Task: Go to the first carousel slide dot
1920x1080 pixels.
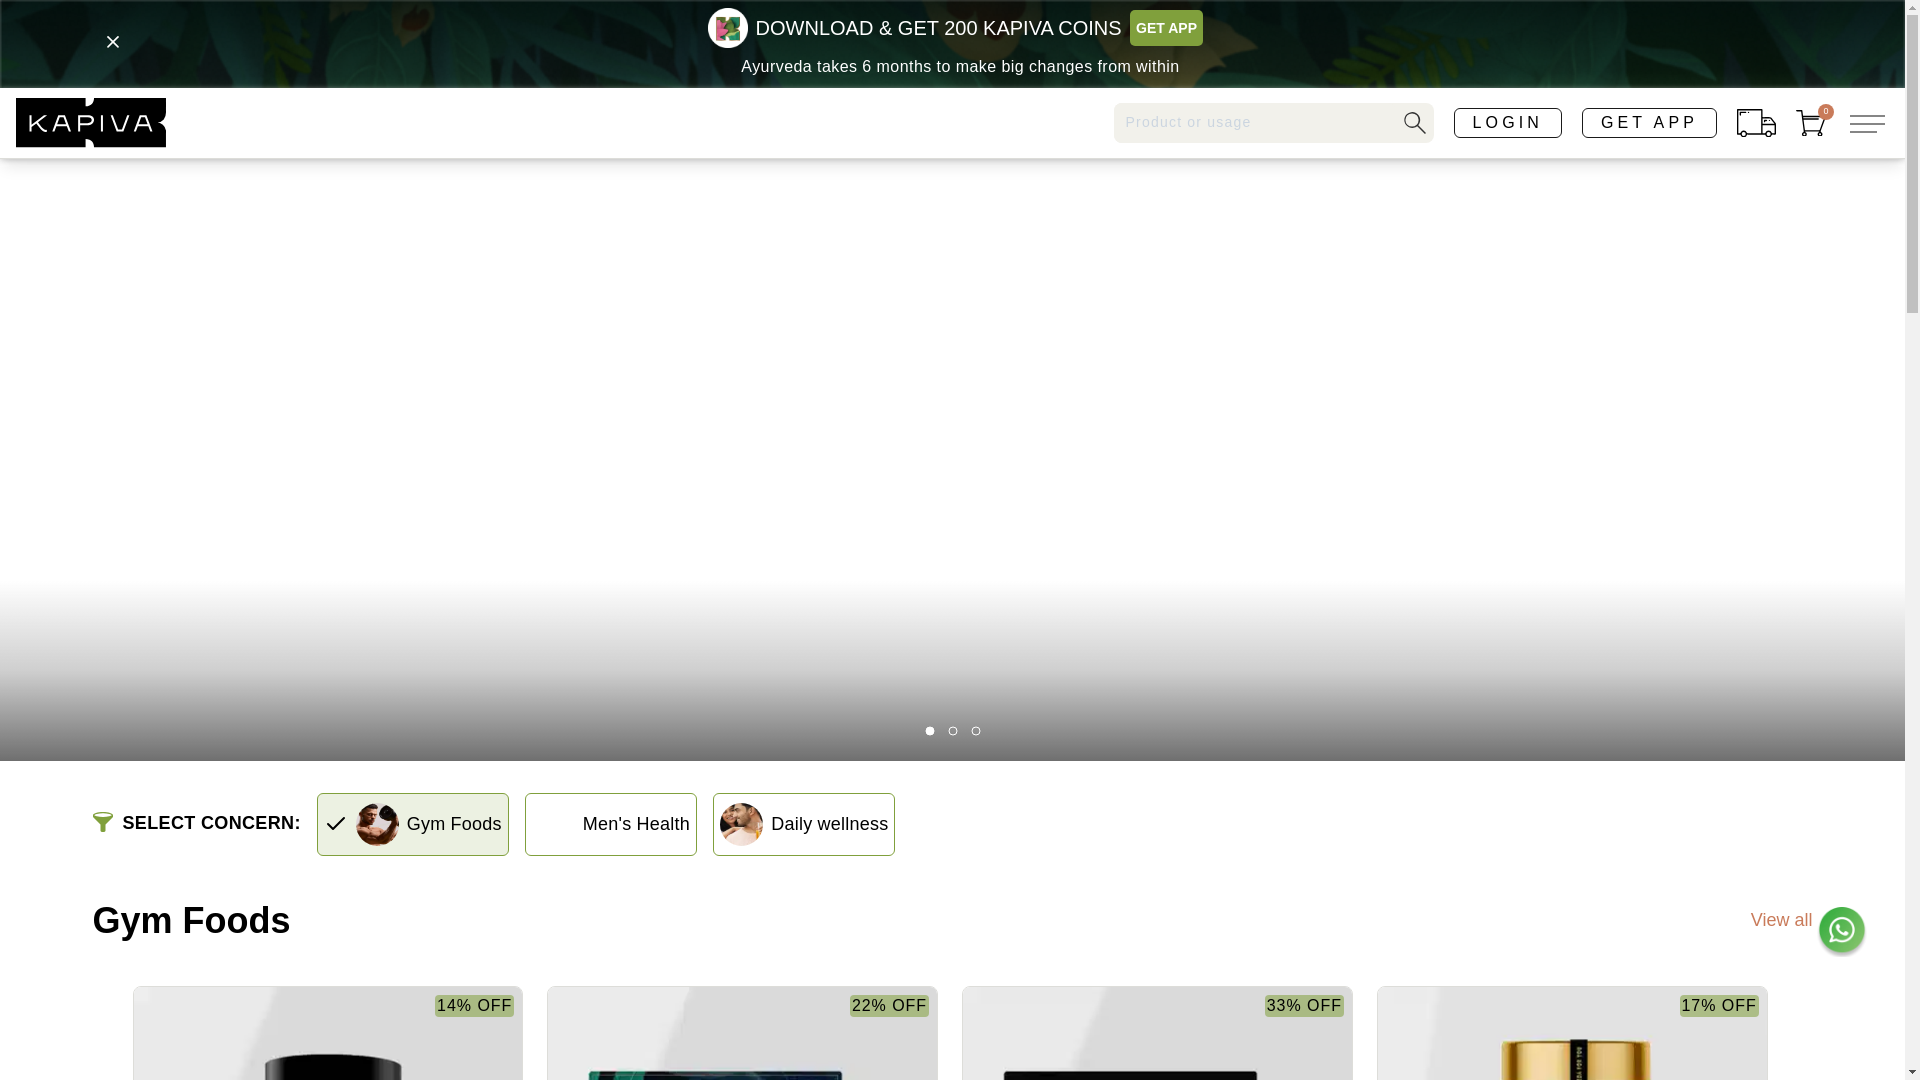Action: [930, 731]
